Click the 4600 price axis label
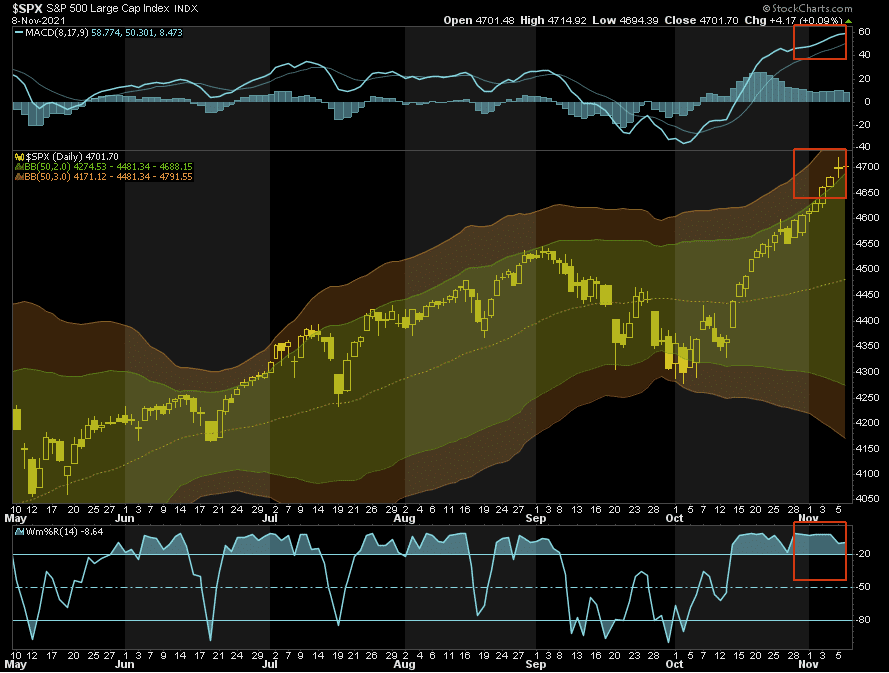 tap(868, 218)
